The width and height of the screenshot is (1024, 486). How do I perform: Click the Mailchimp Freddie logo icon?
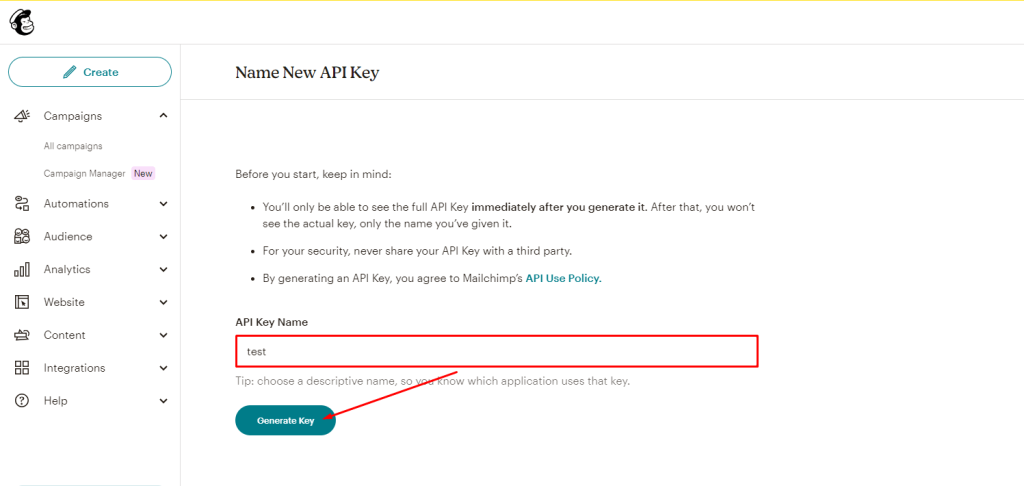pyautogui.click(x=22, y=22)
